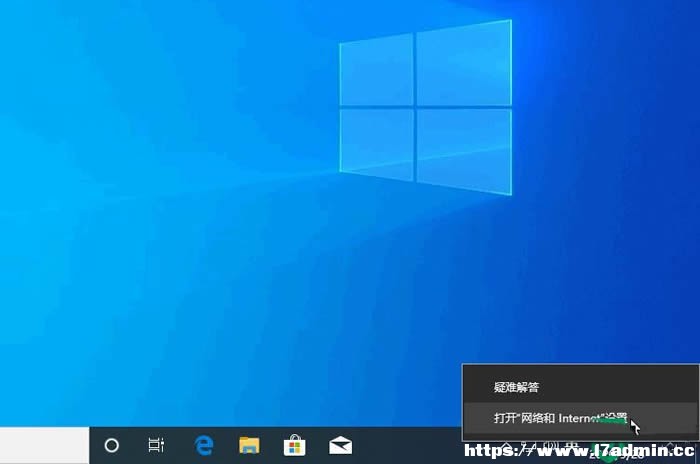Open Cortana circle icon on taskbar
The height and width of the screenshot is (464, 700).
pyautogui.click(x=112, y=445)
